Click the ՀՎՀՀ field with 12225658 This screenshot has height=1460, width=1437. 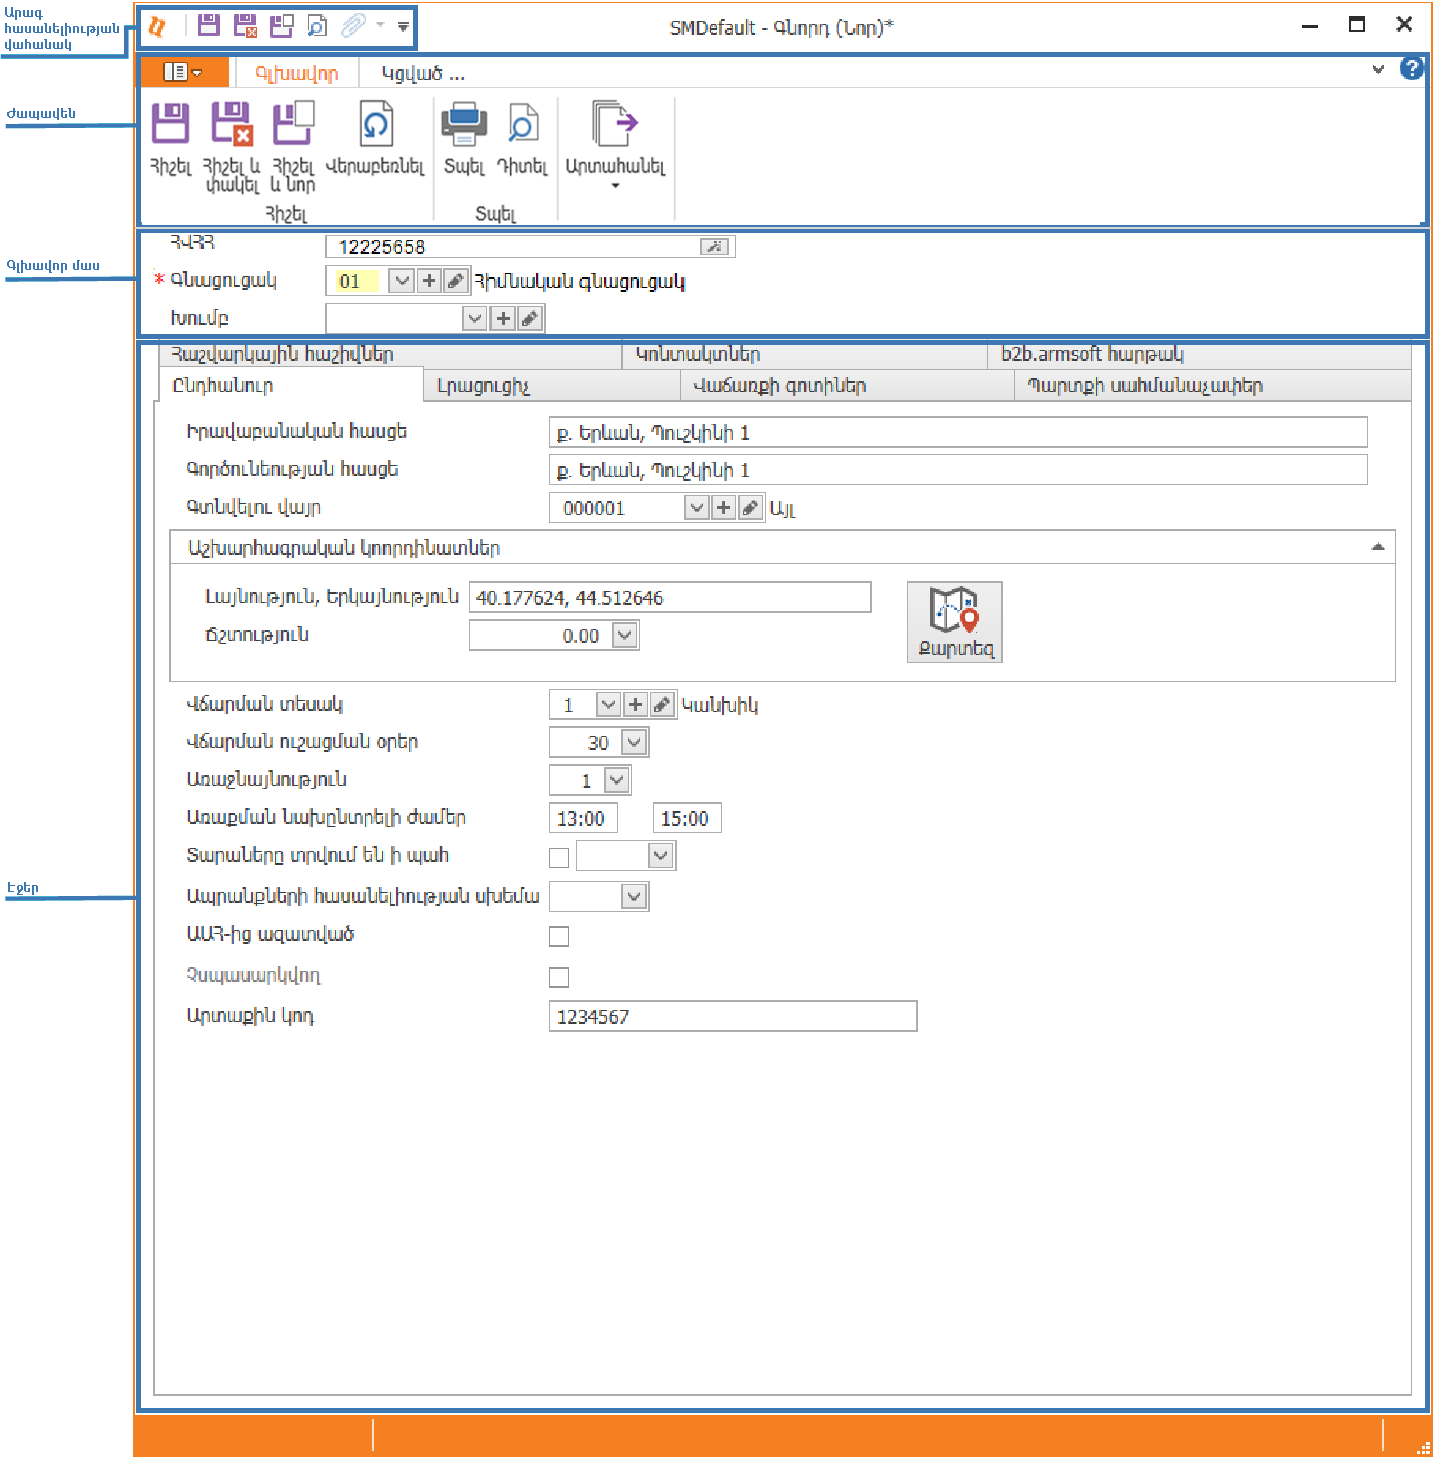point(530,247)
